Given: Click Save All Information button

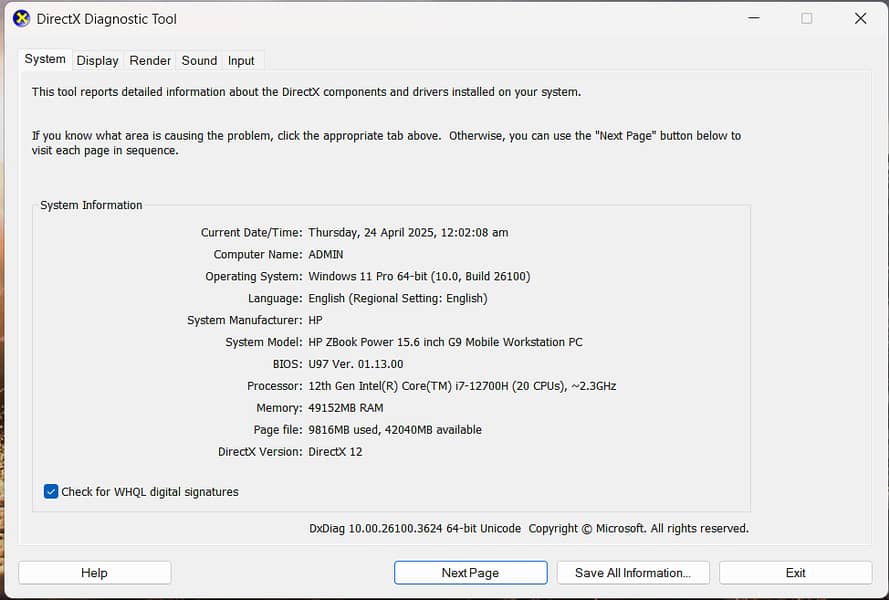Looking at the screenshot, I should pyautogui.click(x=632, y=573).
